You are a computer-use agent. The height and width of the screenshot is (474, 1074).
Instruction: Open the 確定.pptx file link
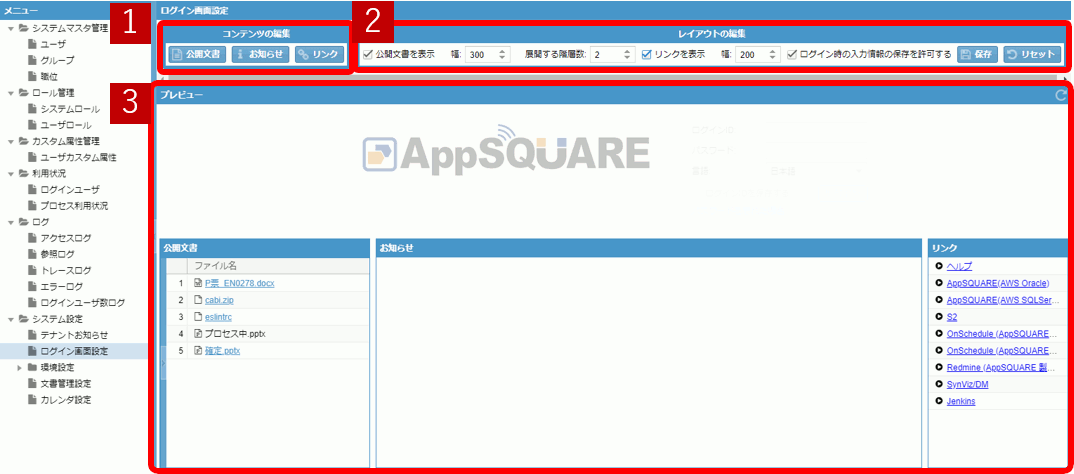pyautogui.click(x=222, y=351)
